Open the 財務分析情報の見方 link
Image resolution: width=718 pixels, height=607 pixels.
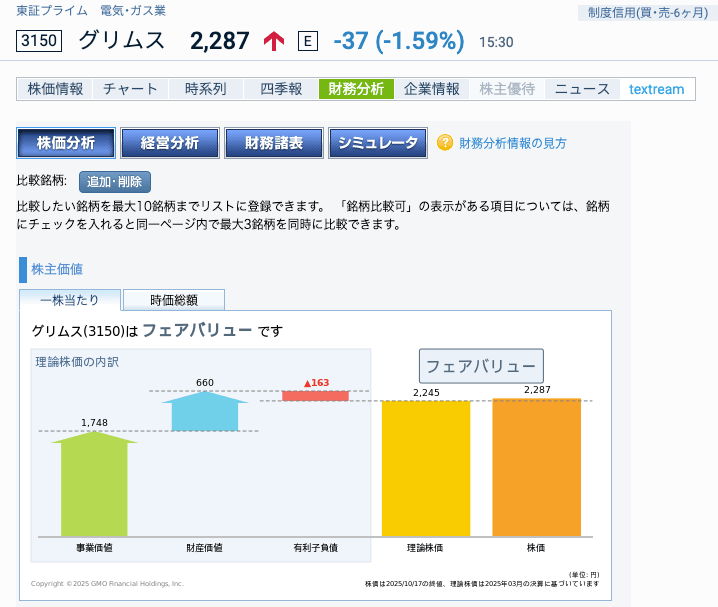(x=513, y=143)
